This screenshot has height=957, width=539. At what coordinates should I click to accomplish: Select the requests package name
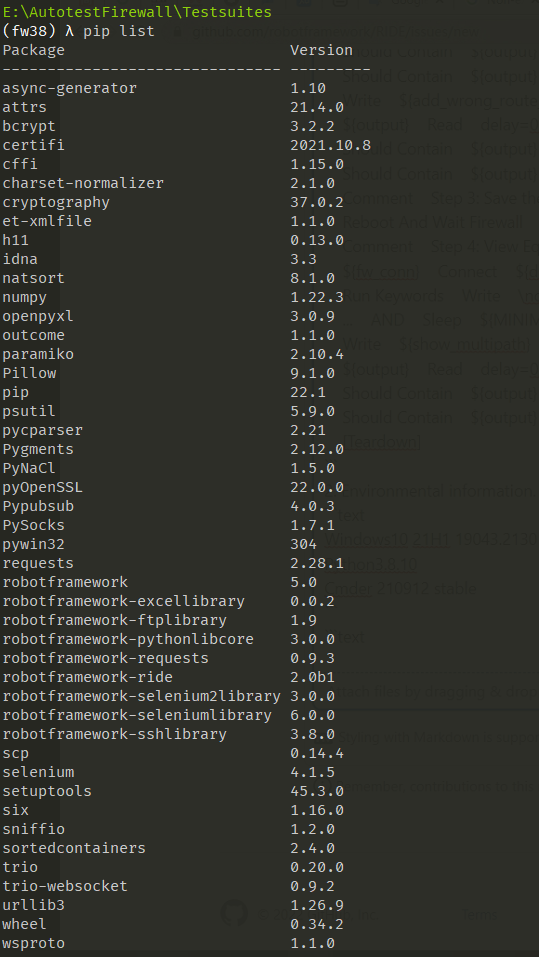[38, 563]
